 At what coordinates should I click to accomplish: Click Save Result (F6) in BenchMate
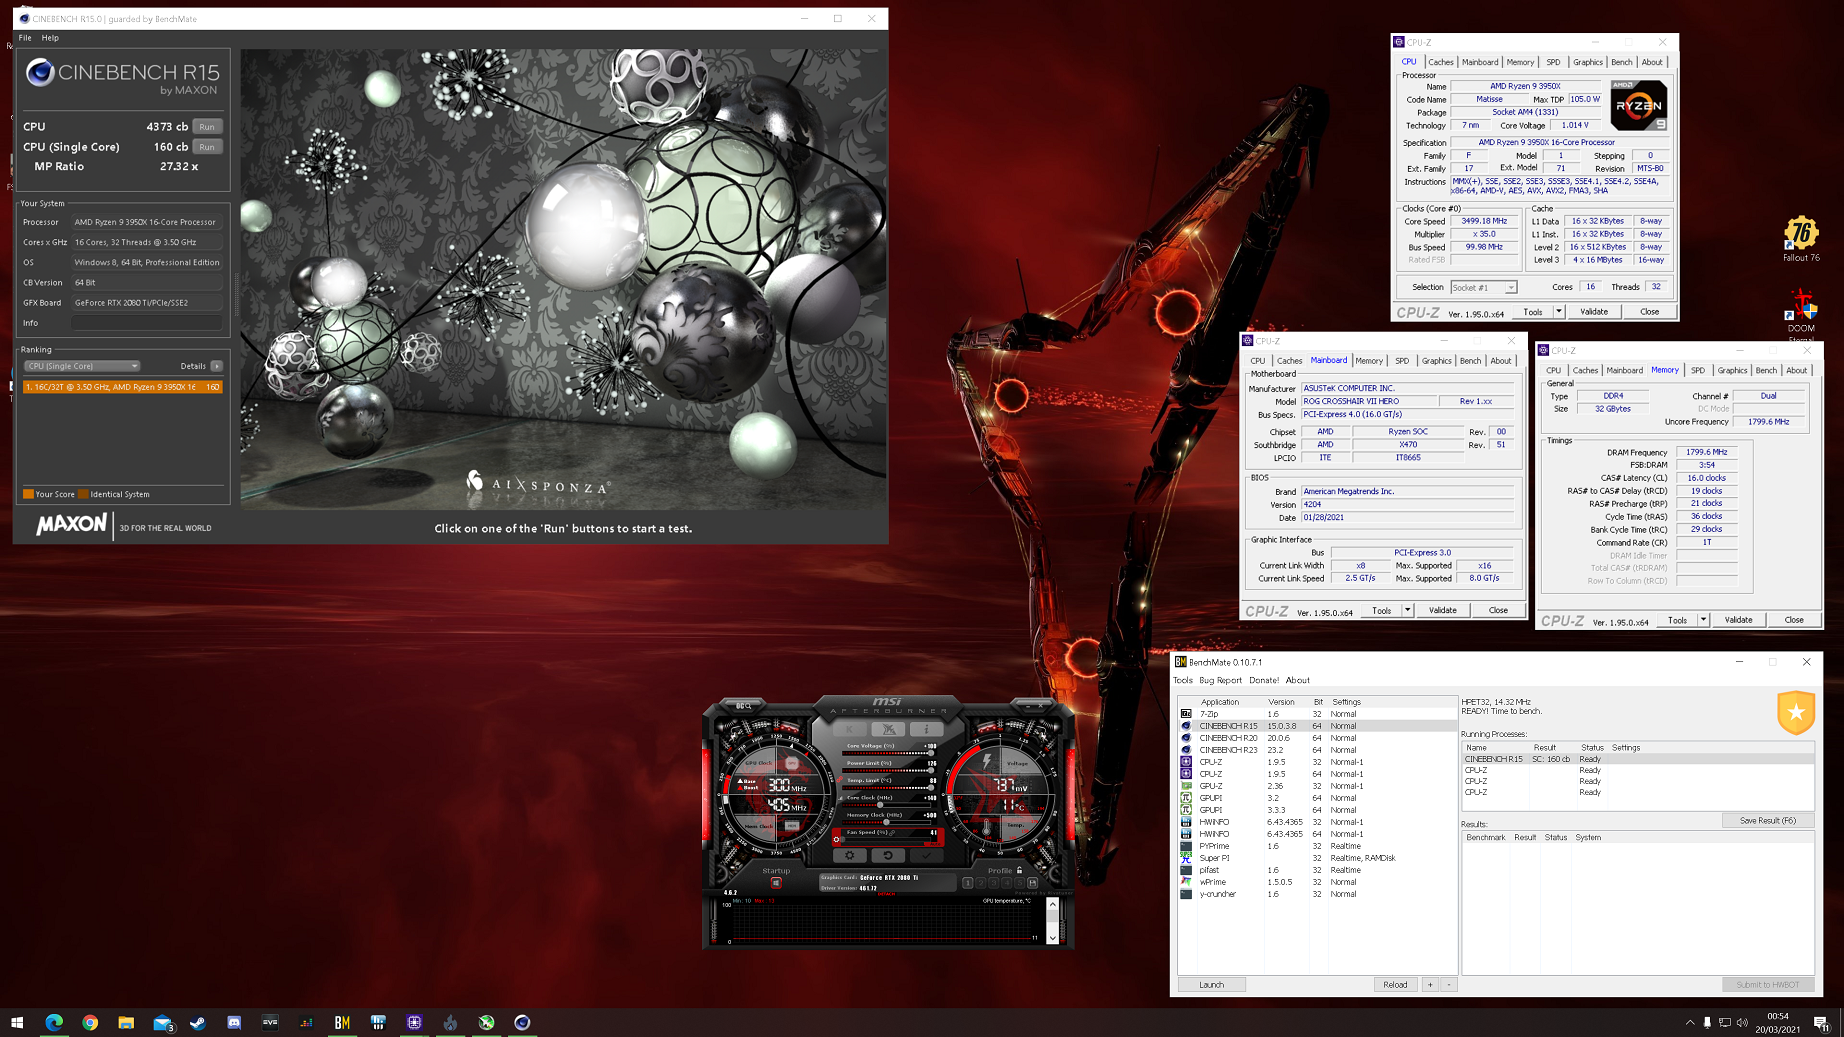tap(1767, 821)
